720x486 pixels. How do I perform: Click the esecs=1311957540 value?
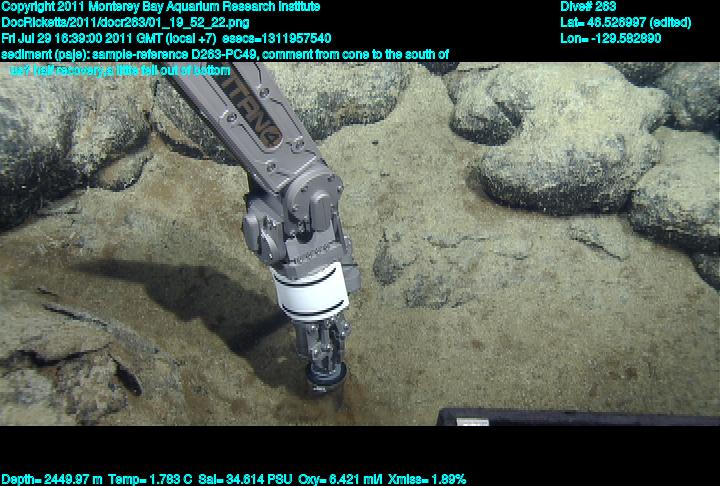coord(276,38)
